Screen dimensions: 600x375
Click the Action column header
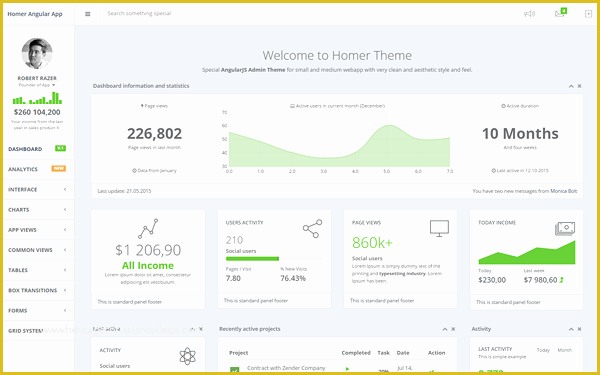[x=437, y=353]
